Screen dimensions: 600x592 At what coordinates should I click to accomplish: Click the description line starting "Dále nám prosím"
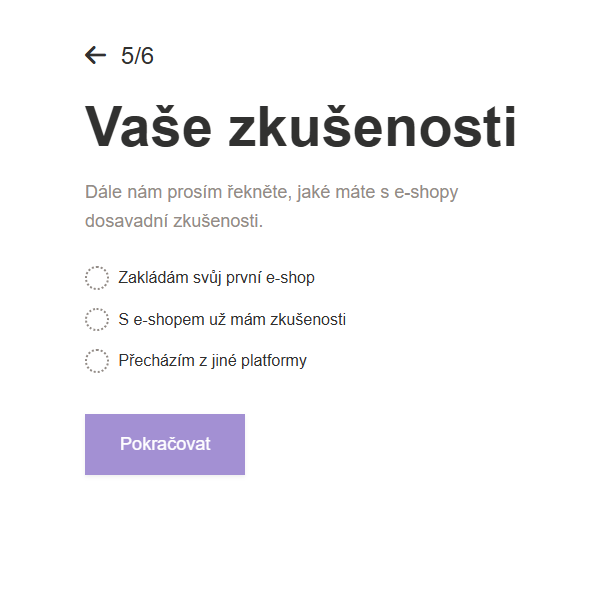[270, 191]
